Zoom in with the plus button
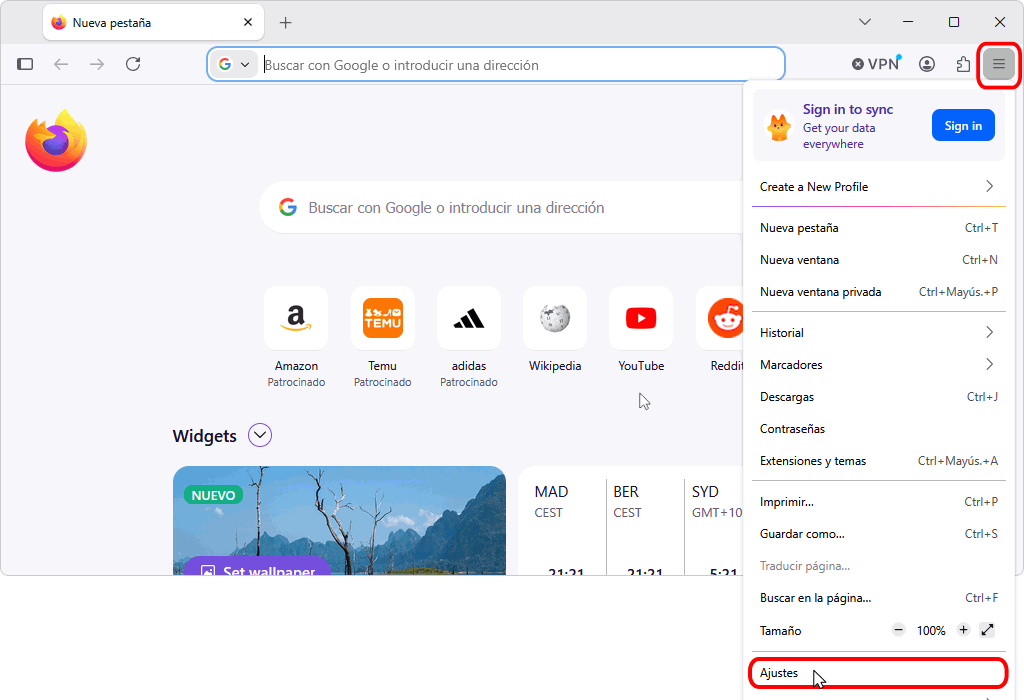The height and width of the screenshot is (700, 1024). [963, 630]
